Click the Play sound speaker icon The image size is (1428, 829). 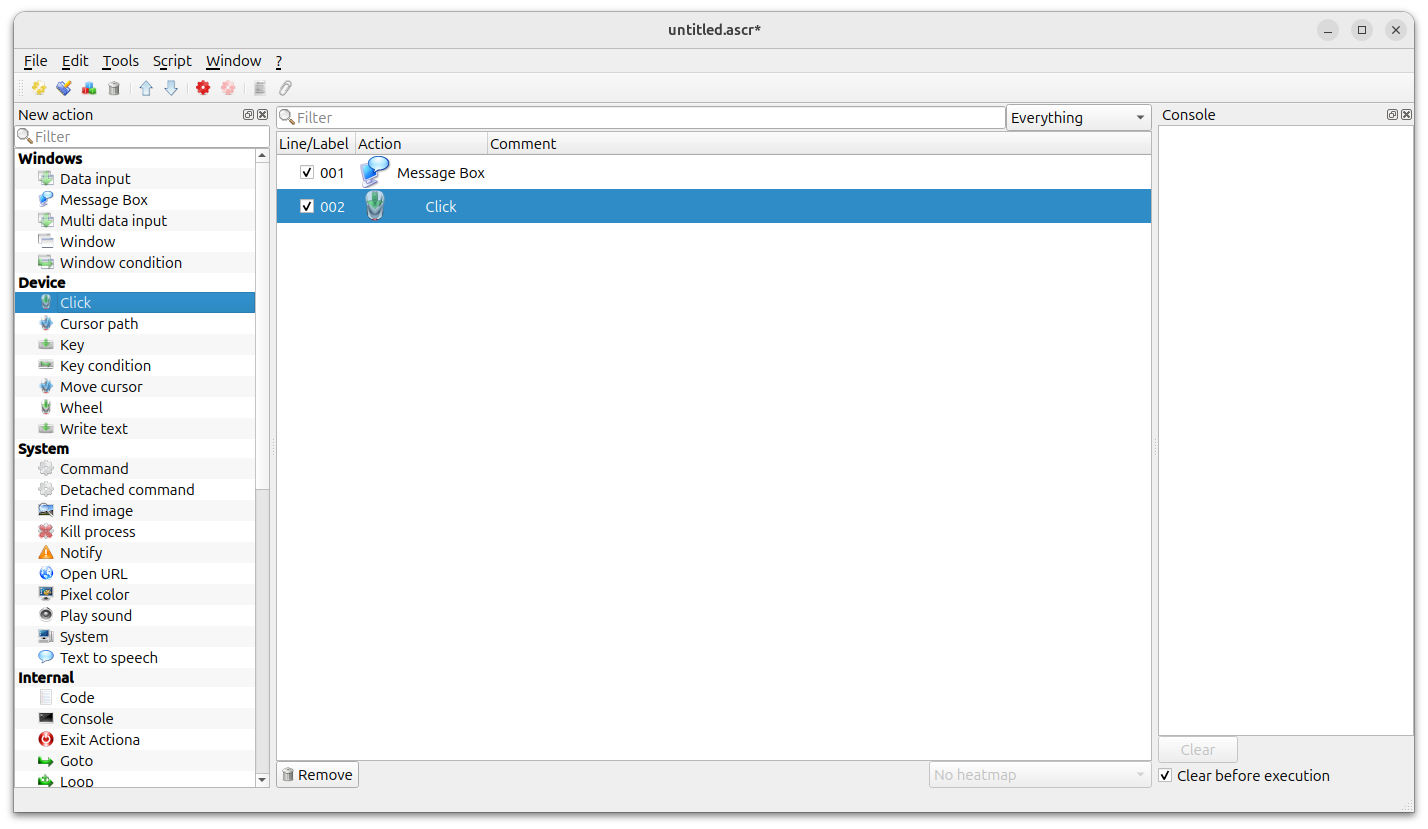[46, 615]
